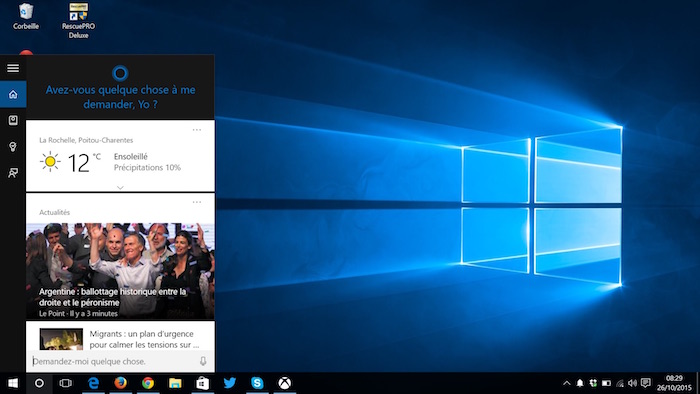700x394 pixels.
Task: Open File Explorer from taskbar
Action: (x=175, y=383)
